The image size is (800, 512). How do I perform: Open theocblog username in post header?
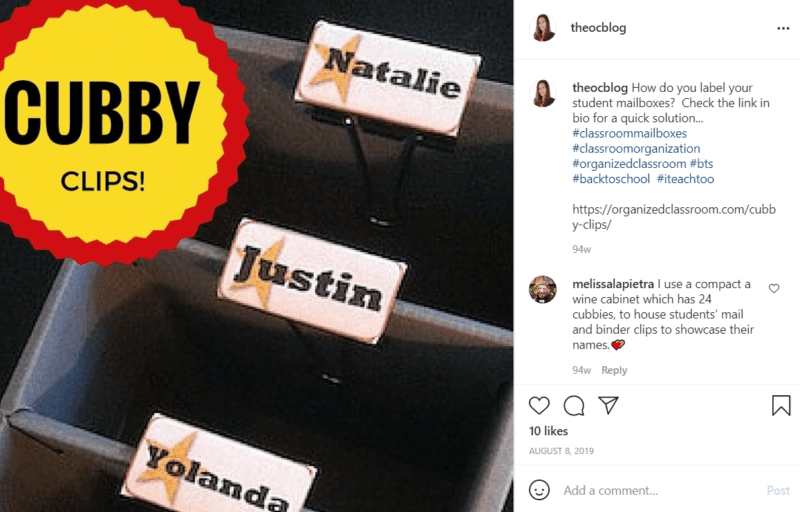coord(598,28)
